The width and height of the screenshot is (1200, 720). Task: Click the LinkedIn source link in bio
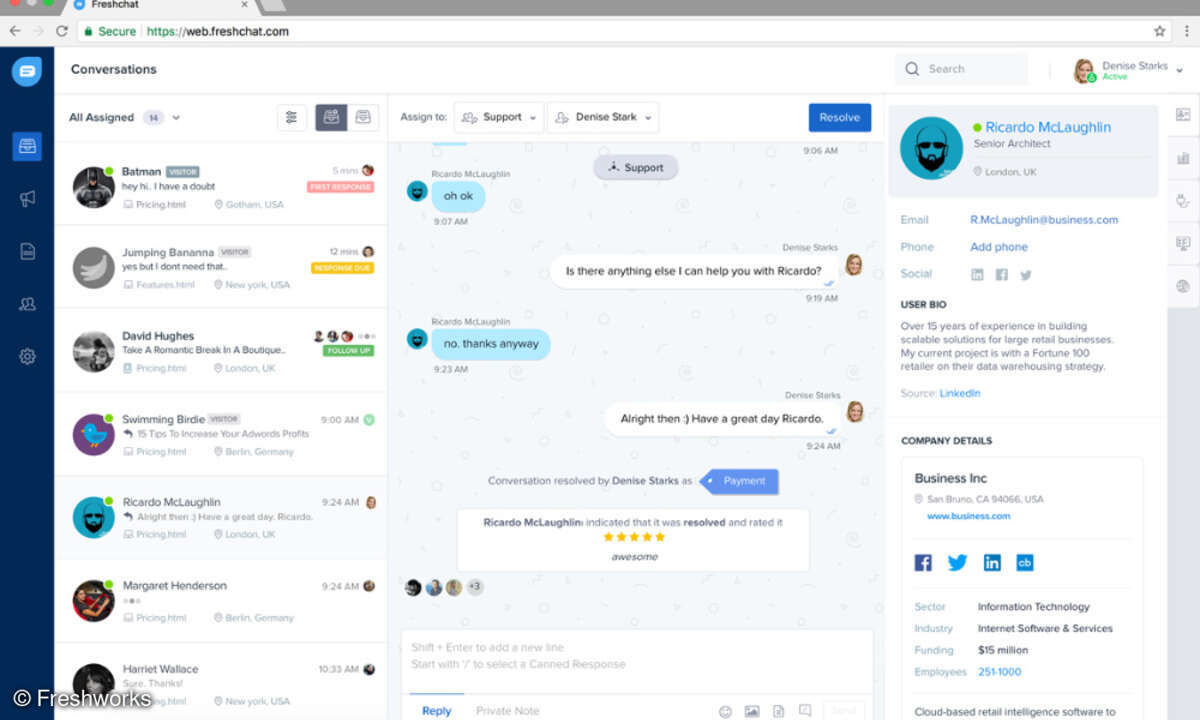[x=960, y=393]
